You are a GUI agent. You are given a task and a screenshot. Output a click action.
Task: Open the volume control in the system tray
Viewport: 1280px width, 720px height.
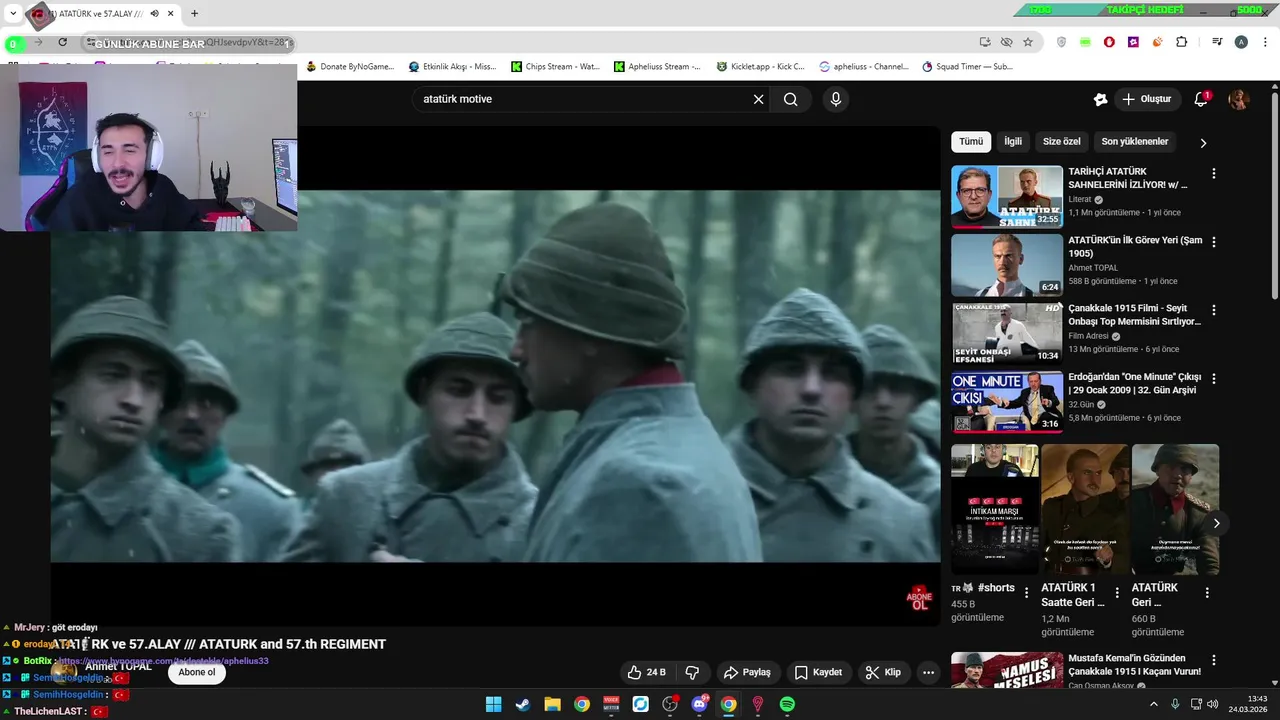[1213, 704]
